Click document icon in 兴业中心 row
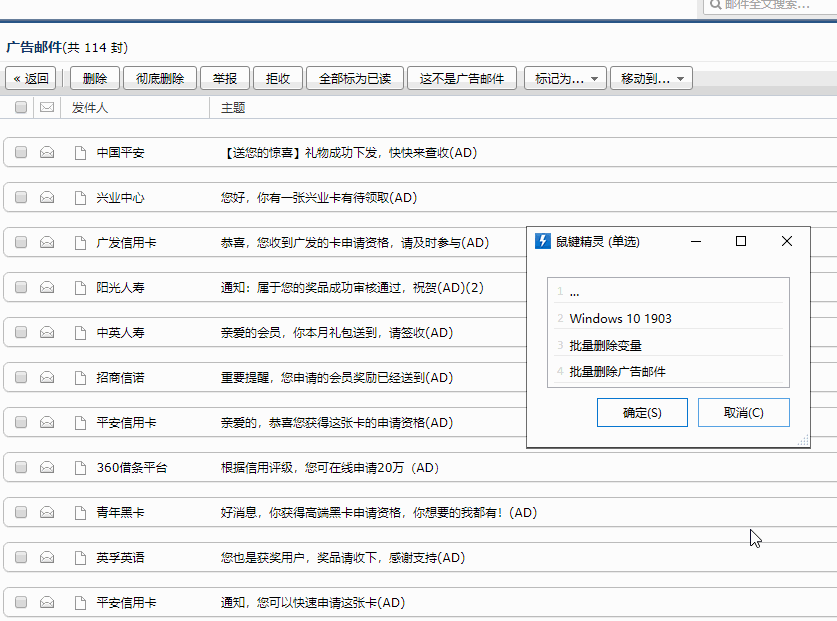 click(x=80, y=198)
